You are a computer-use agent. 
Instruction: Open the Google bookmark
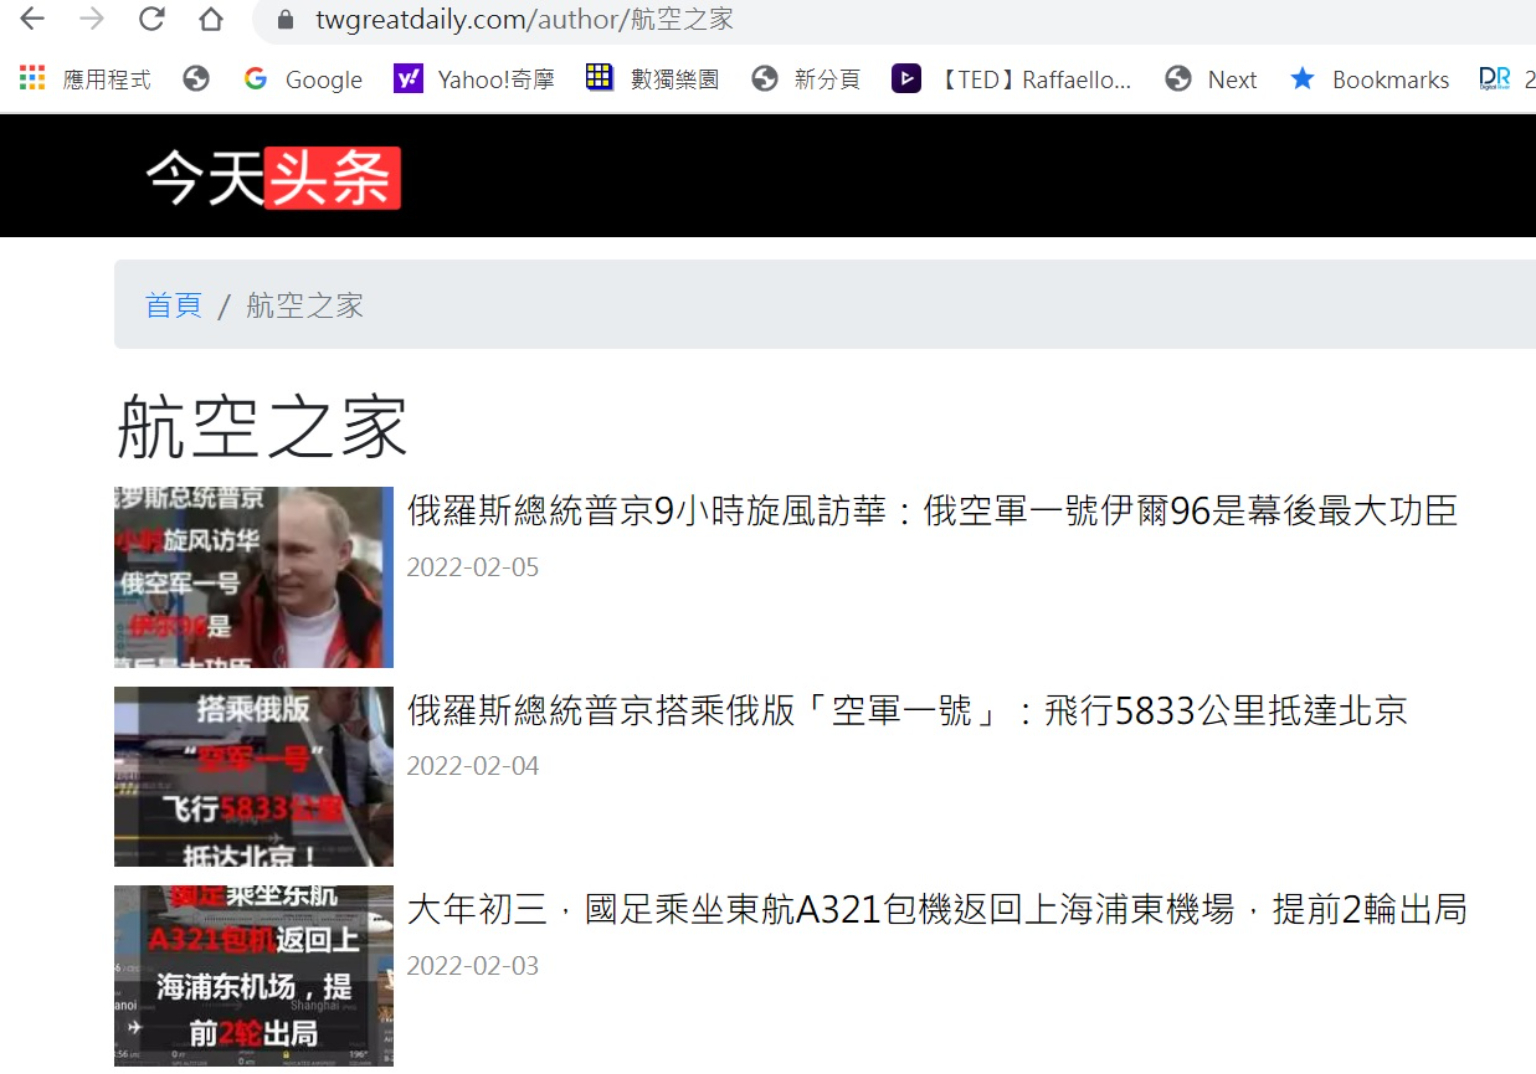[x=303, y=79]
